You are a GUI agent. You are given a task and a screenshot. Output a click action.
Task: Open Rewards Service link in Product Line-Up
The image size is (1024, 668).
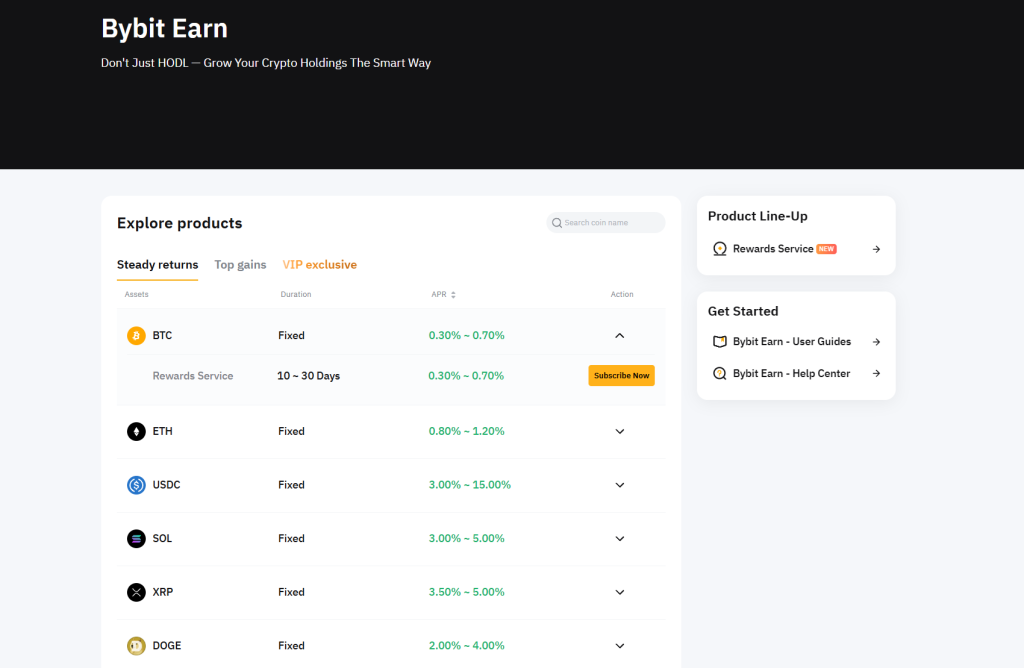coord(795,249)
